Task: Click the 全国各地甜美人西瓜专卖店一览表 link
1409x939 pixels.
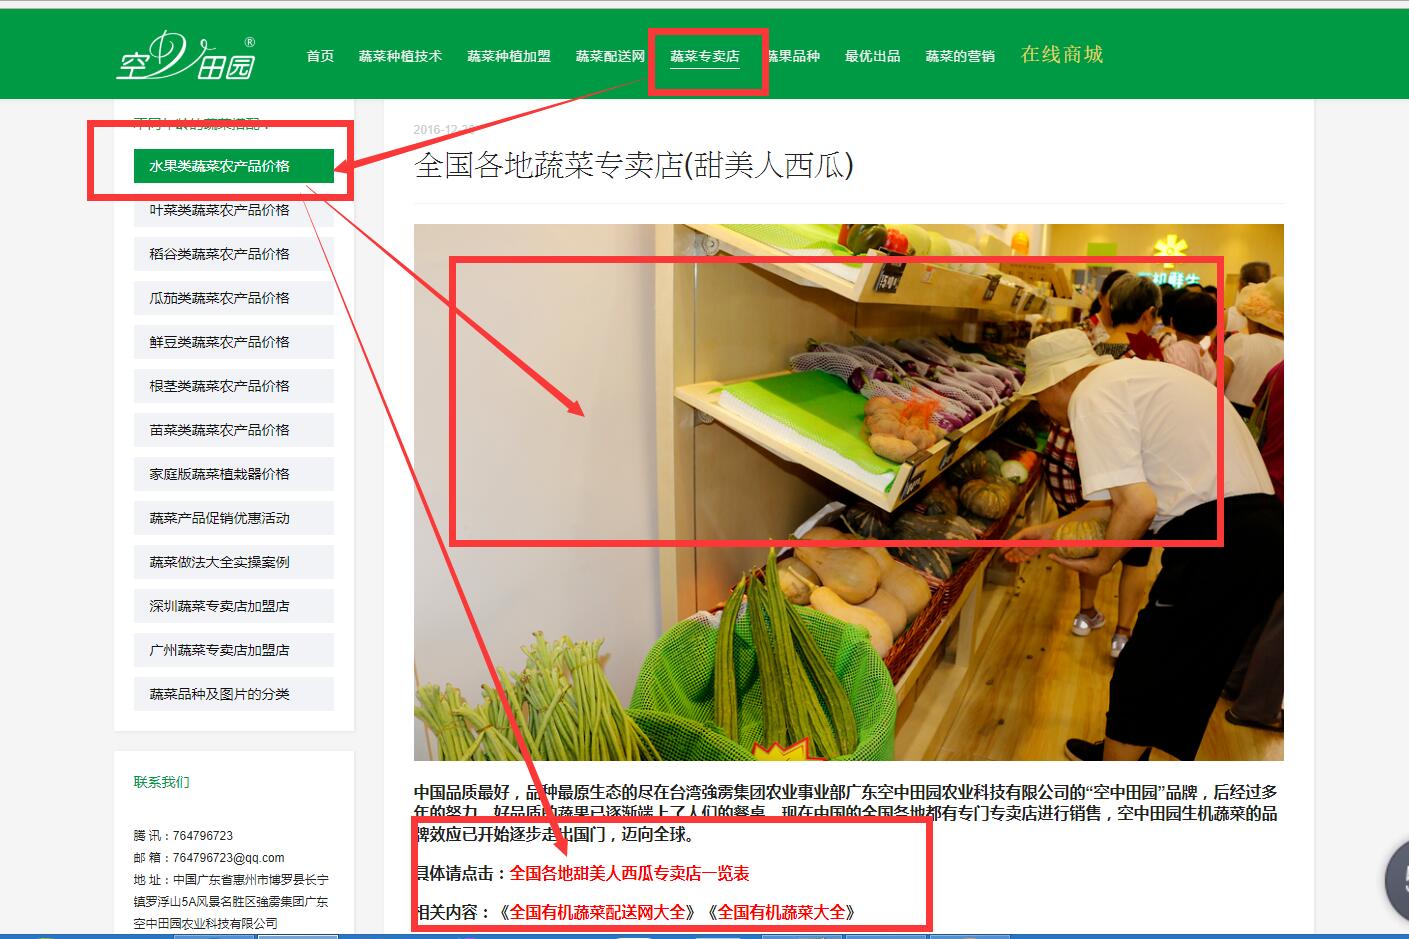Action: pos(629,873)
